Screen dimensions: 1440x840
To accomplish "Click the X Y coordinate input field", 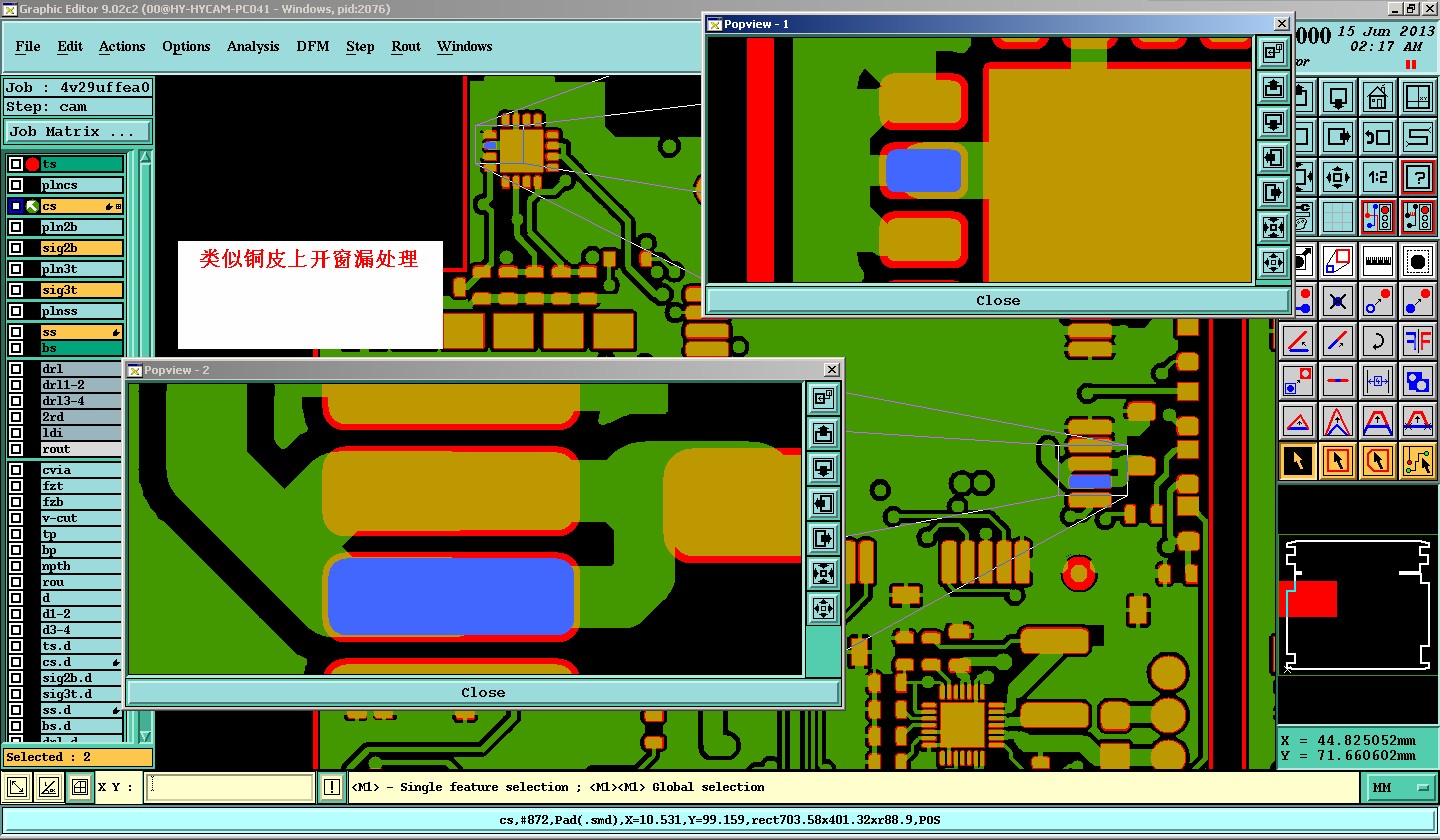I will 229,788.
